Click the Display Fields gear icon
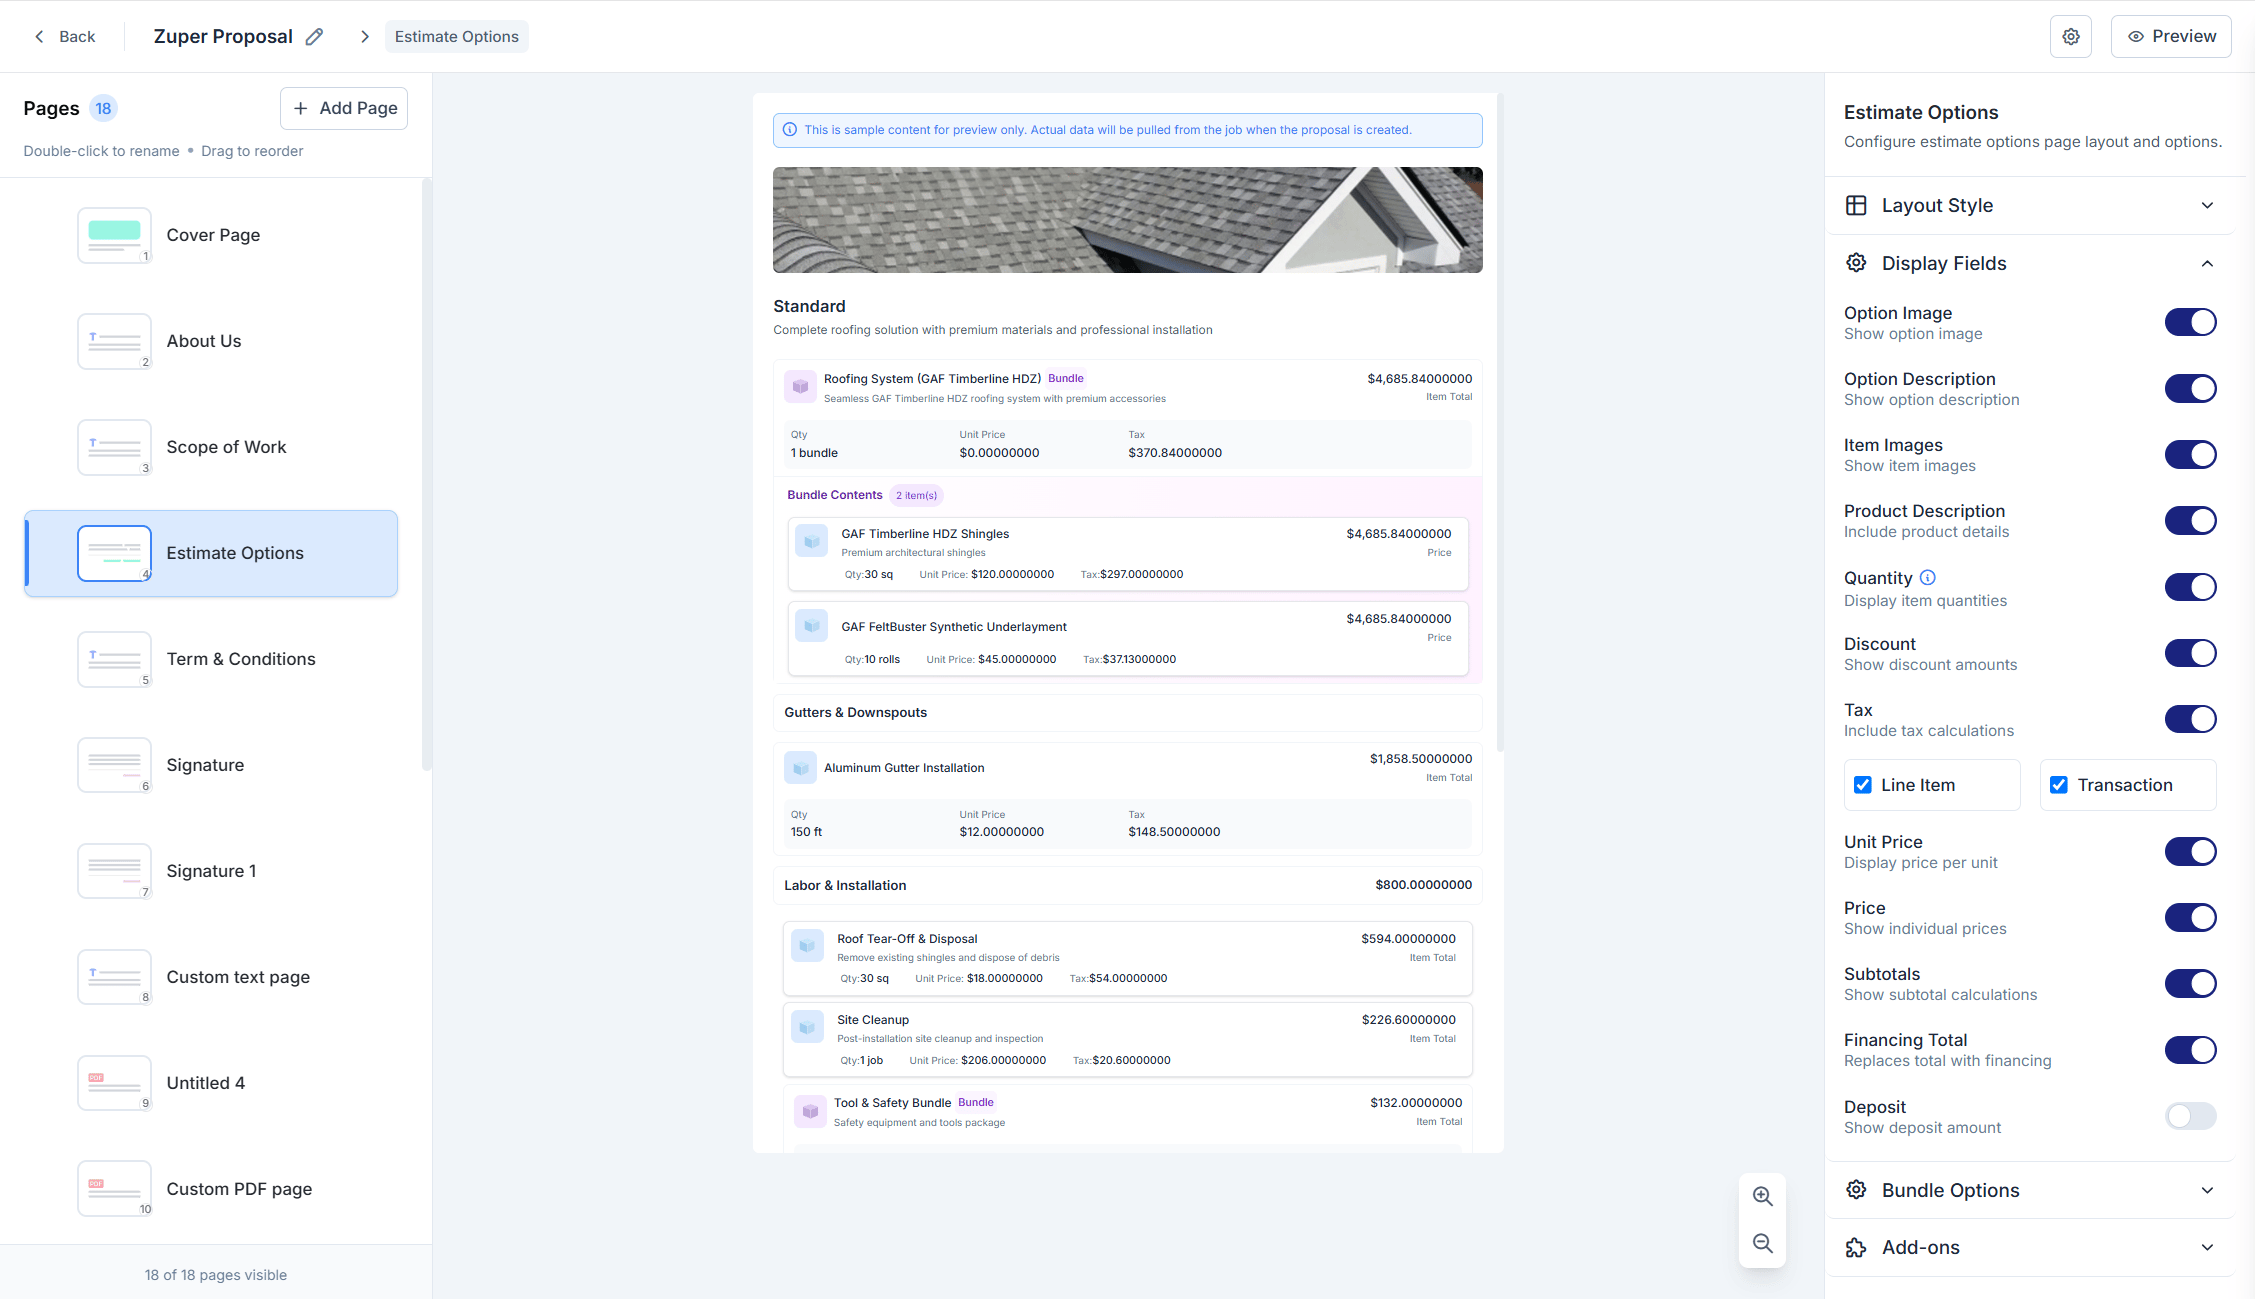 click(1856, 263)
